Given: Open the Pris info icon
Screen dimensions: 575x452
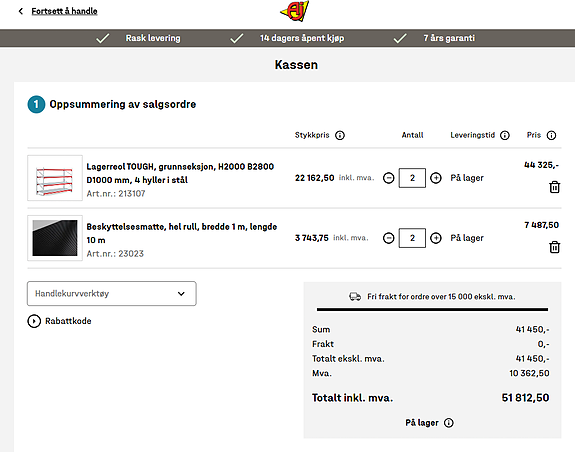Looking at the screenshot, I should click(x=551, y=135).
